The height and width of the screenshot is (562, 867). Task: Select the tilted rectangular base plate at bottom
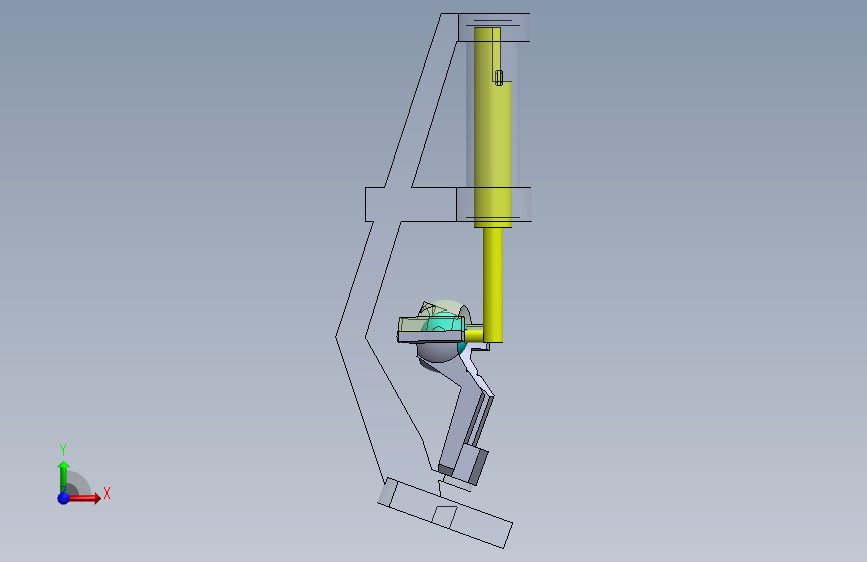(445, 513)
